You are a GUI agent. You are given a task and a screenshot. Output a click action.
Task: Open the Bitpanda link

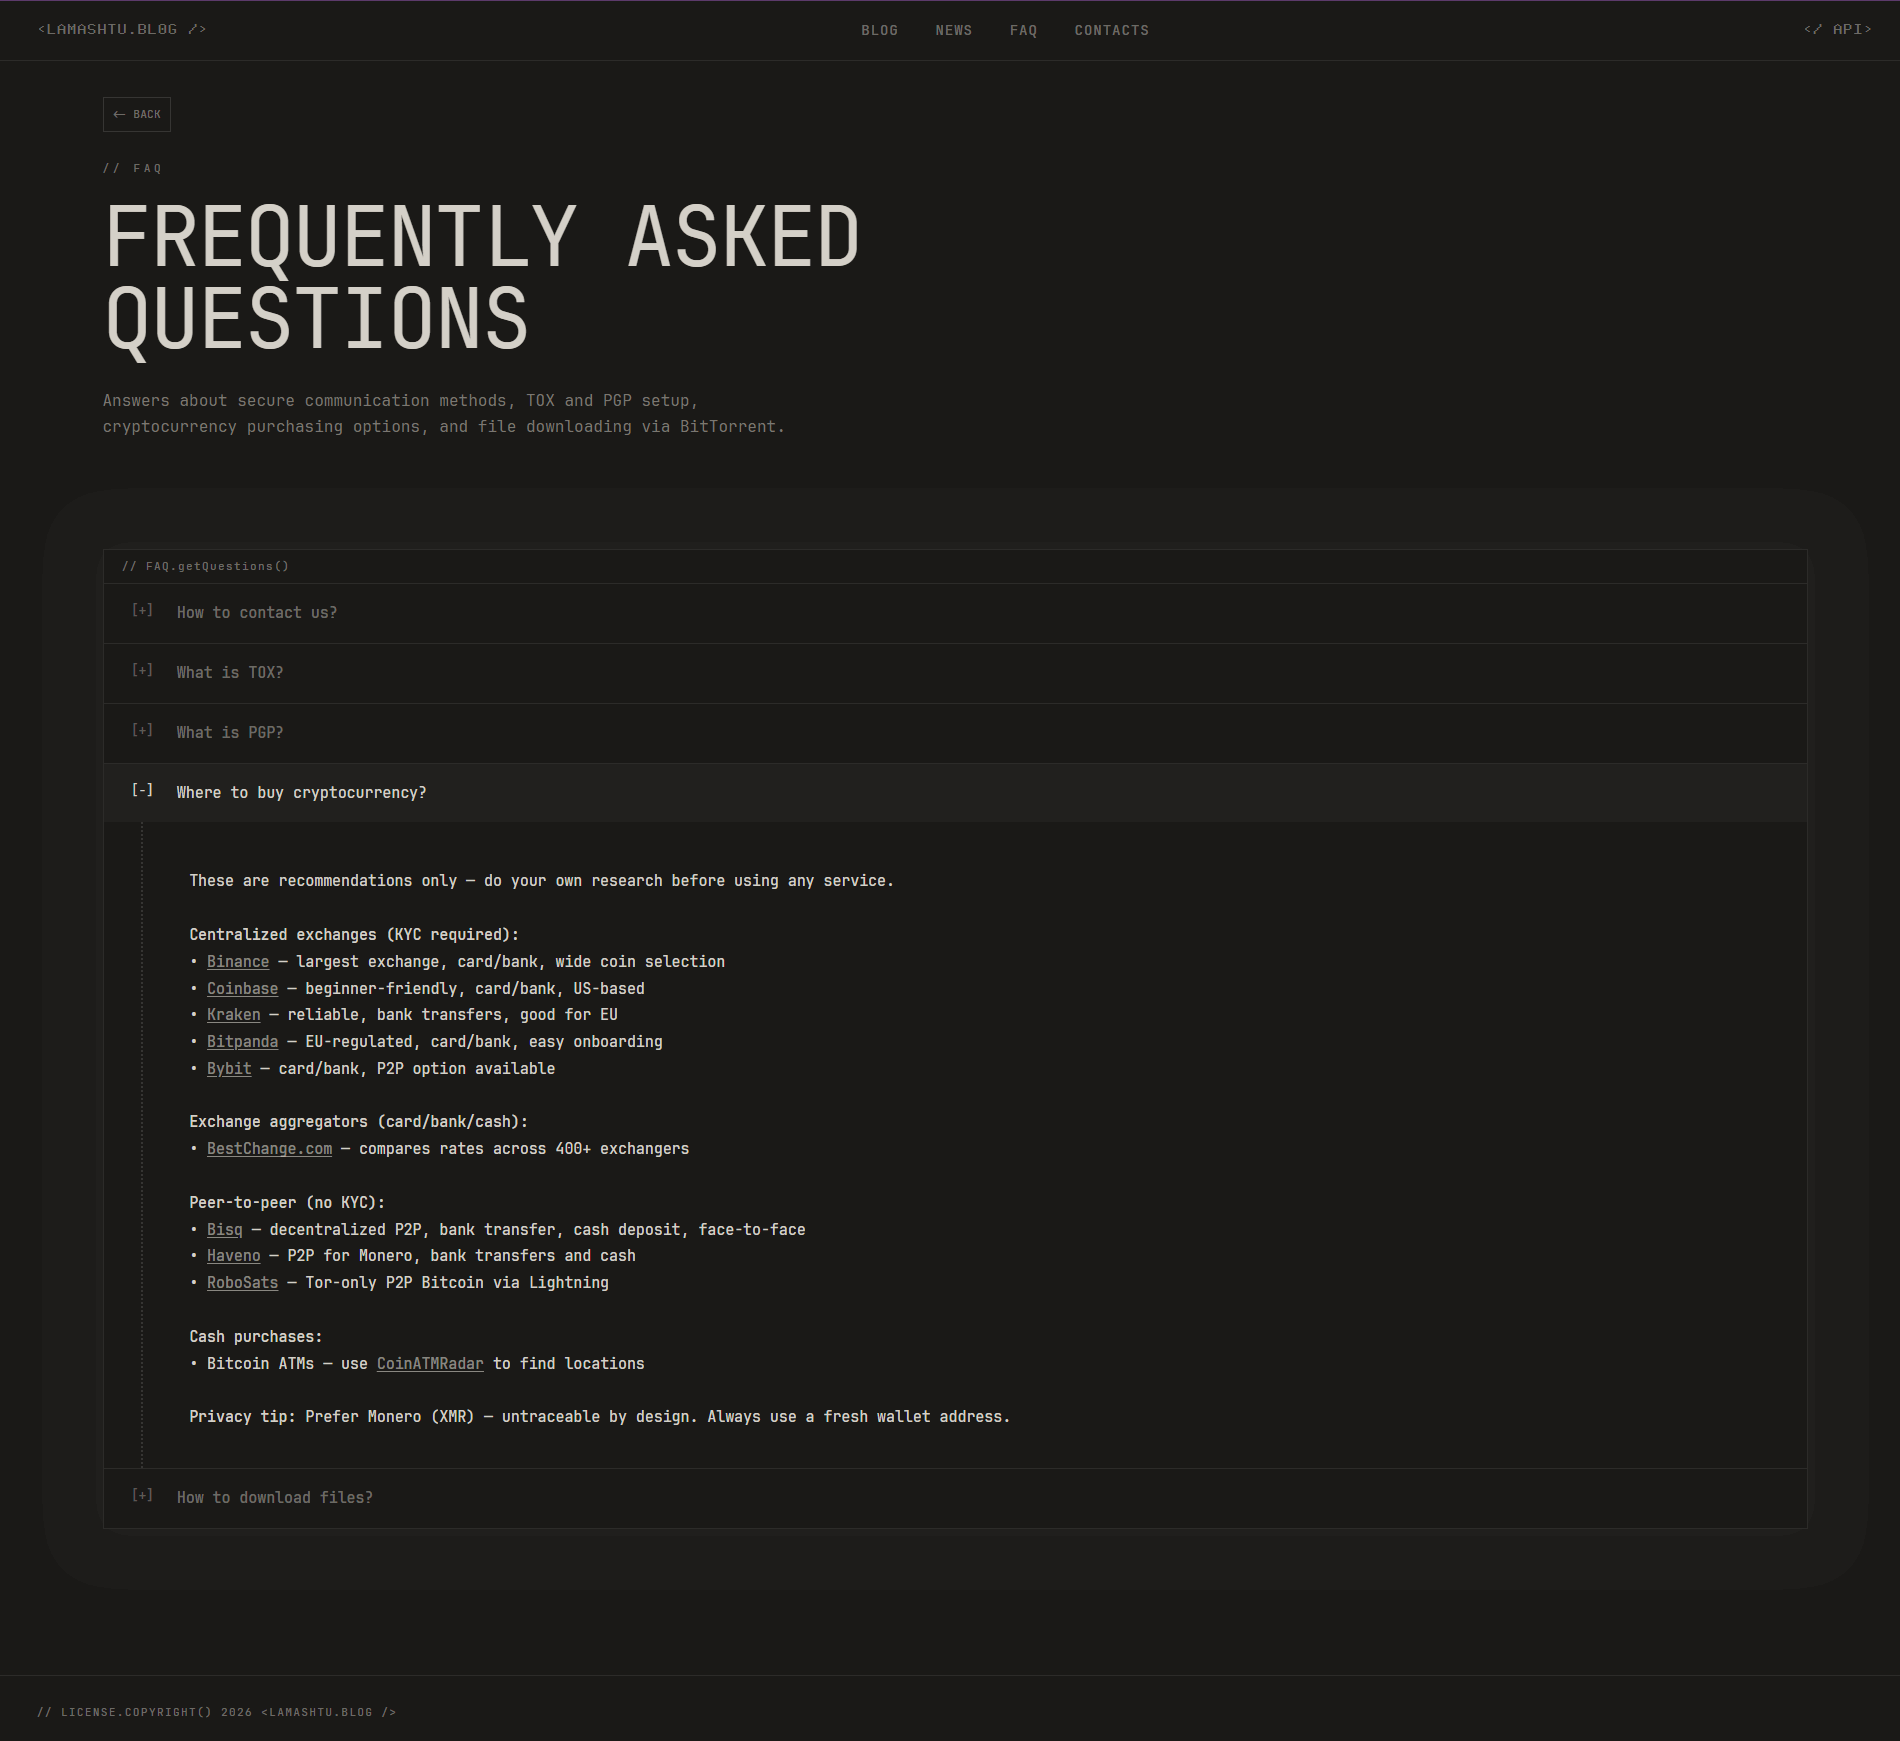tap(242, 1042)
